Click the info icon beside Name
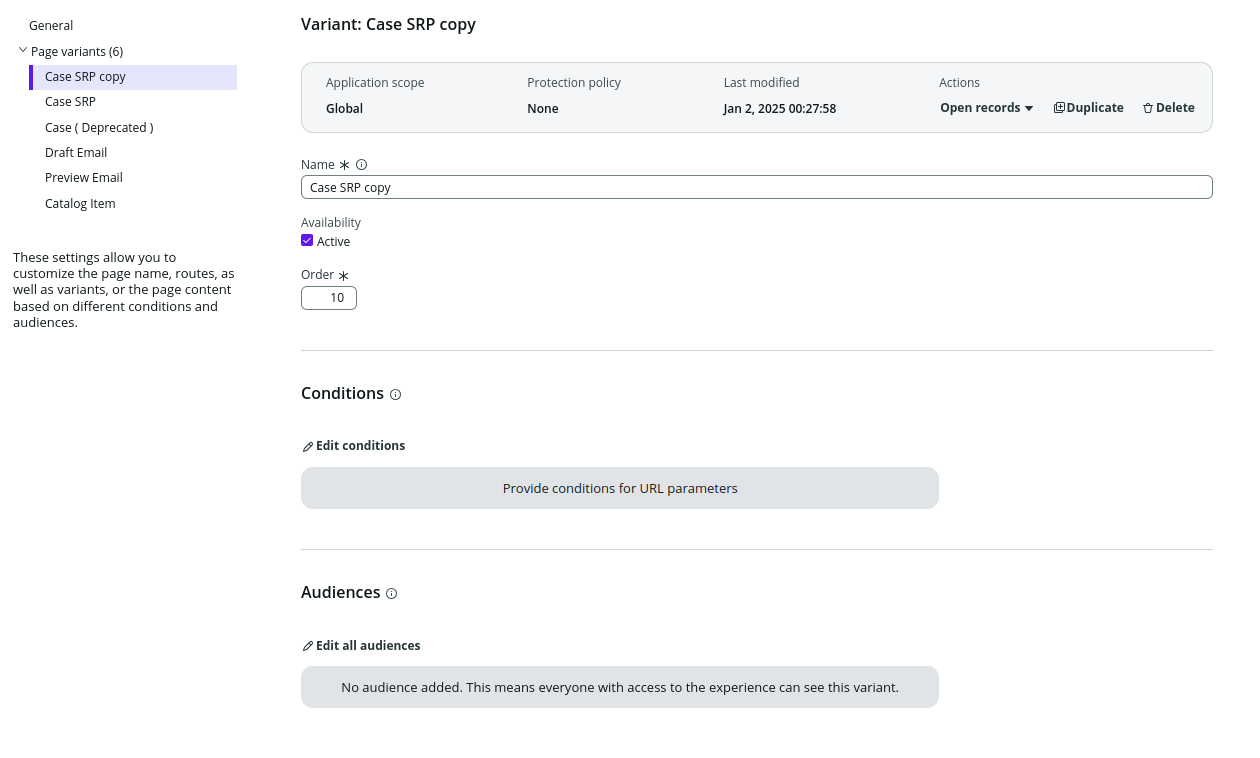This screenshot has height=758, width=1260. tap(362, 165)
